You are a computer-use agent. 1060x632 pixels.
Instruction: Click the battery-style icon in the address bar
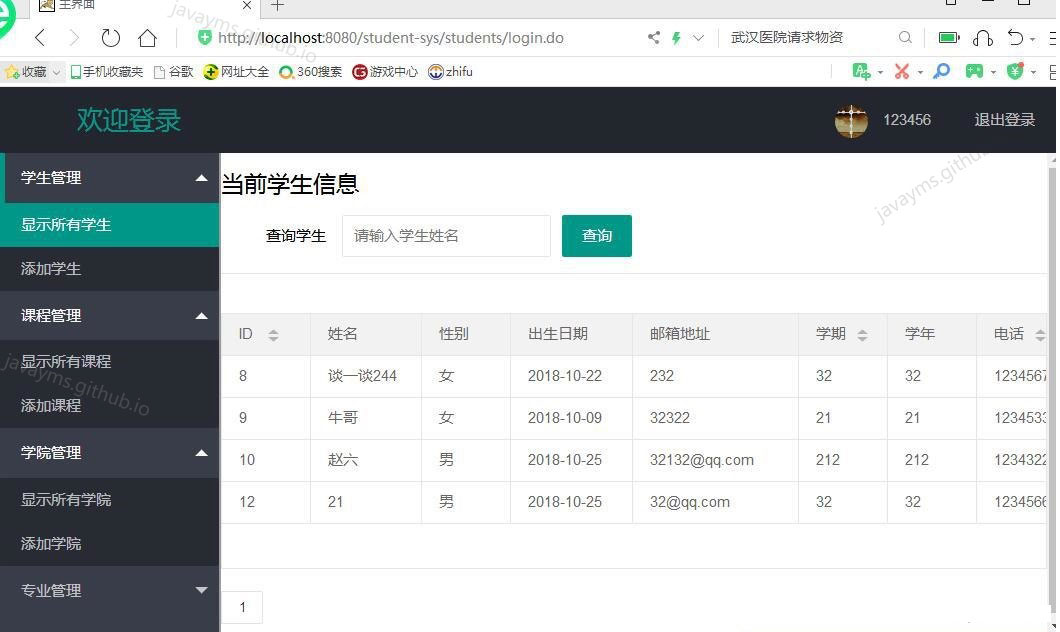947,37
